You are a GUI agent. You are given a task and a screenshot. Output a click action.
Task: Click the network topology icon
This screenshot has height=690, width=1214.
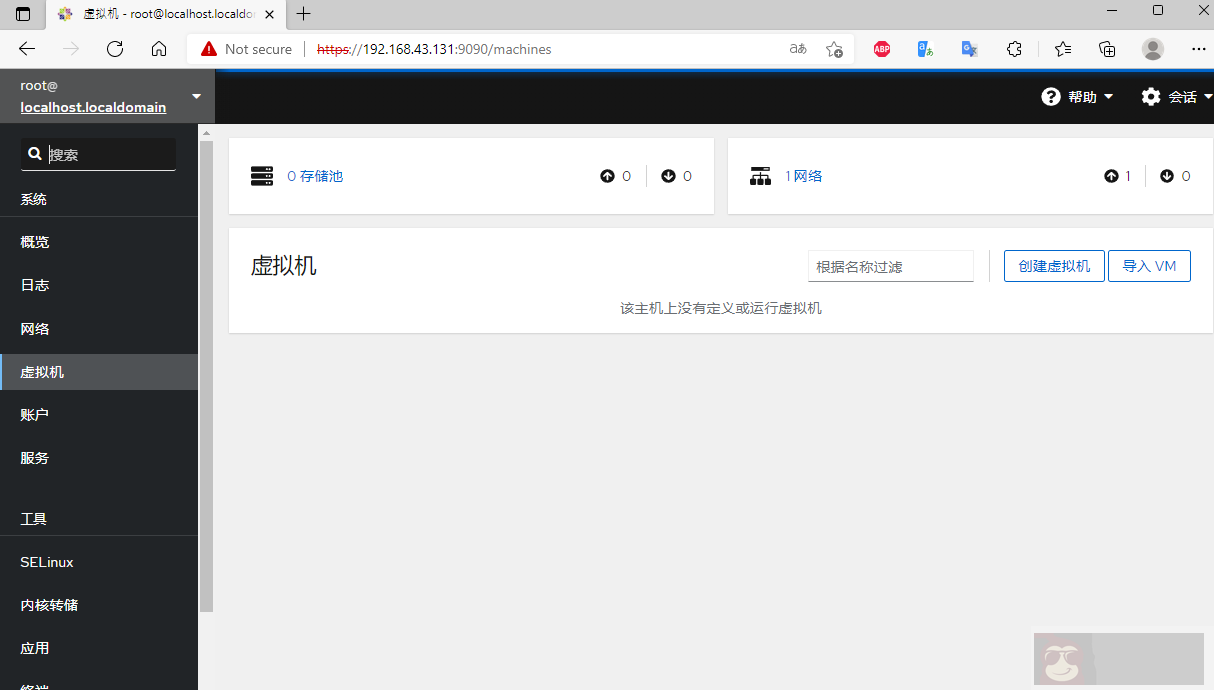coord(760,176)
